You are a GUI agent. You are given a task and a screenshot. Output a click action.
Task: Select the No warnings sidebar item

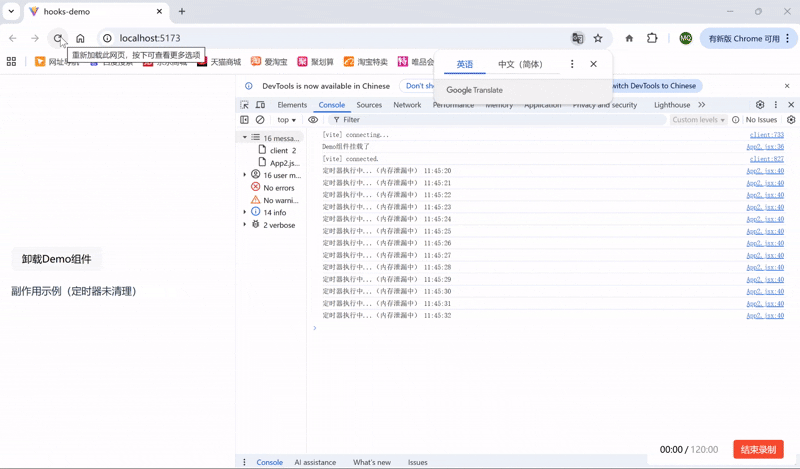(275, 200)
